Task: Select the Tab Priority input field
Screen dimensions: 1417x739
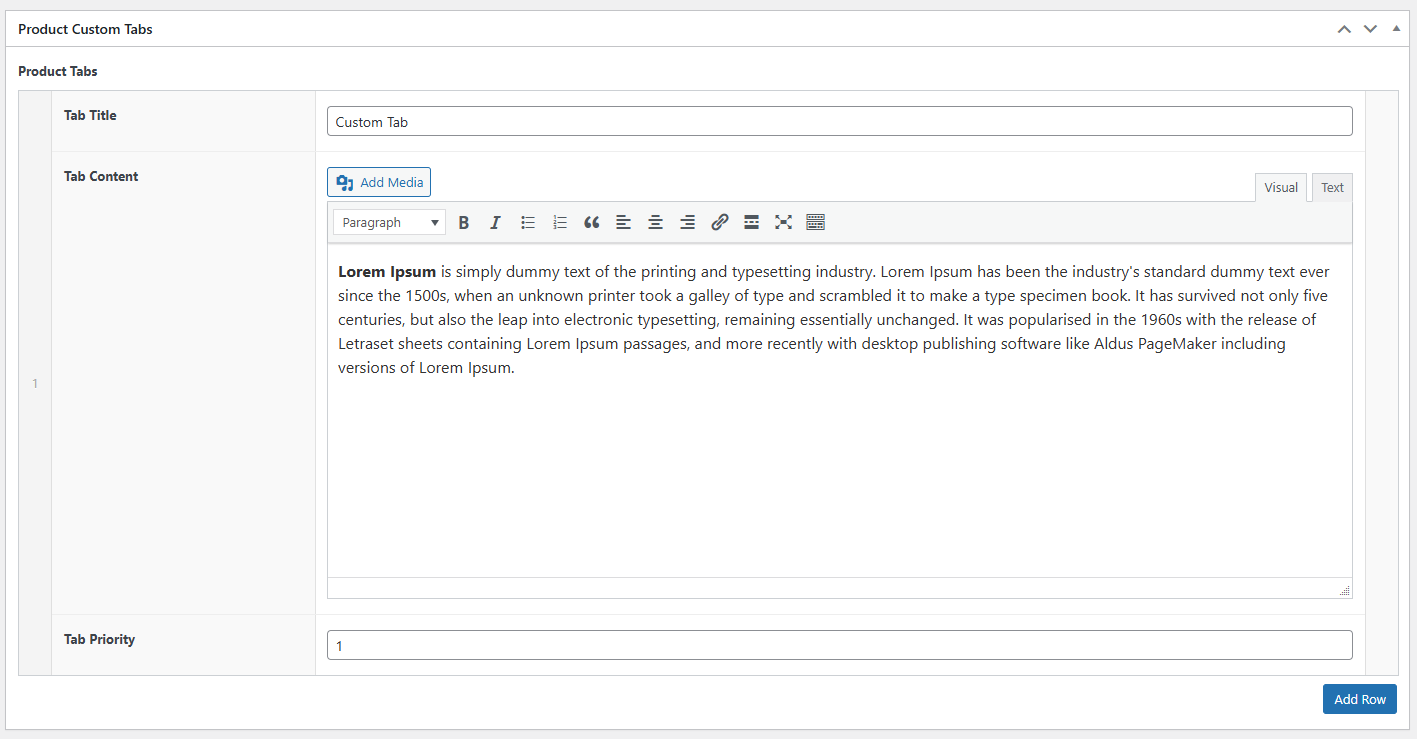Action: click(839, 645)
